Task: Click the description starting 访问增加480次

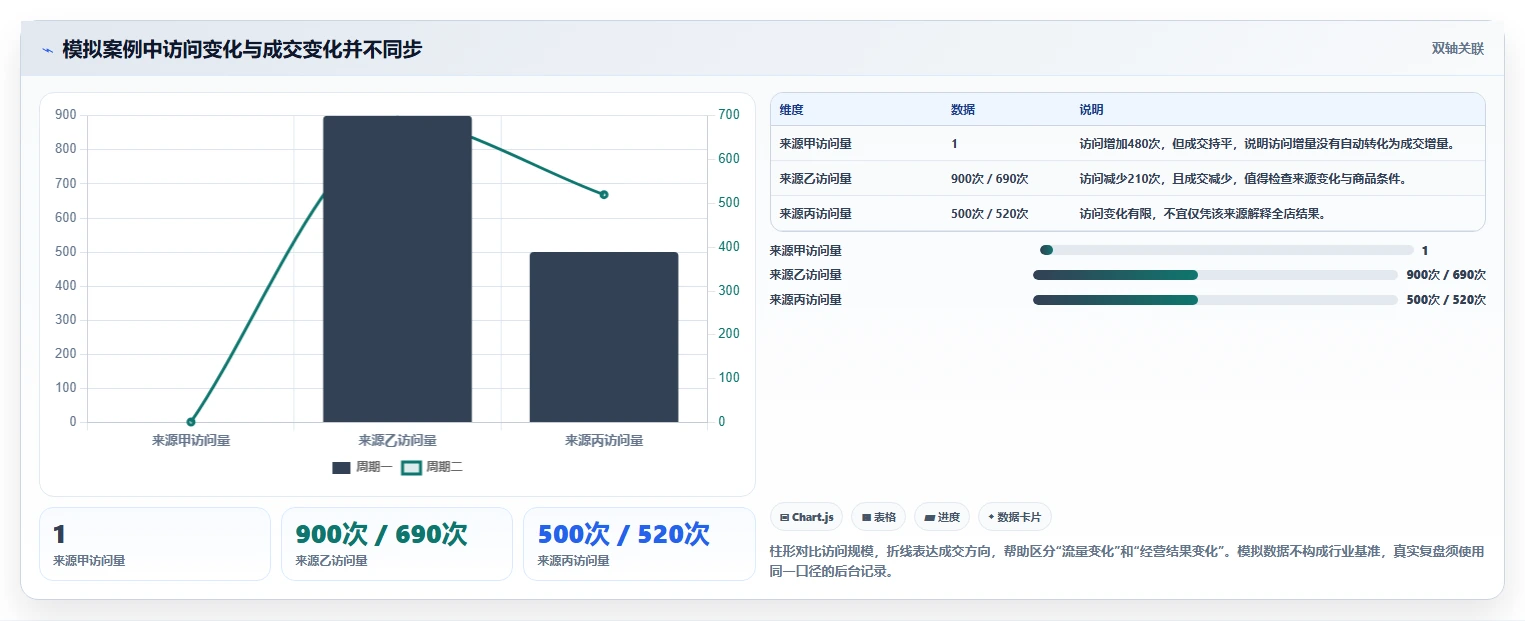Action: 1266,144
